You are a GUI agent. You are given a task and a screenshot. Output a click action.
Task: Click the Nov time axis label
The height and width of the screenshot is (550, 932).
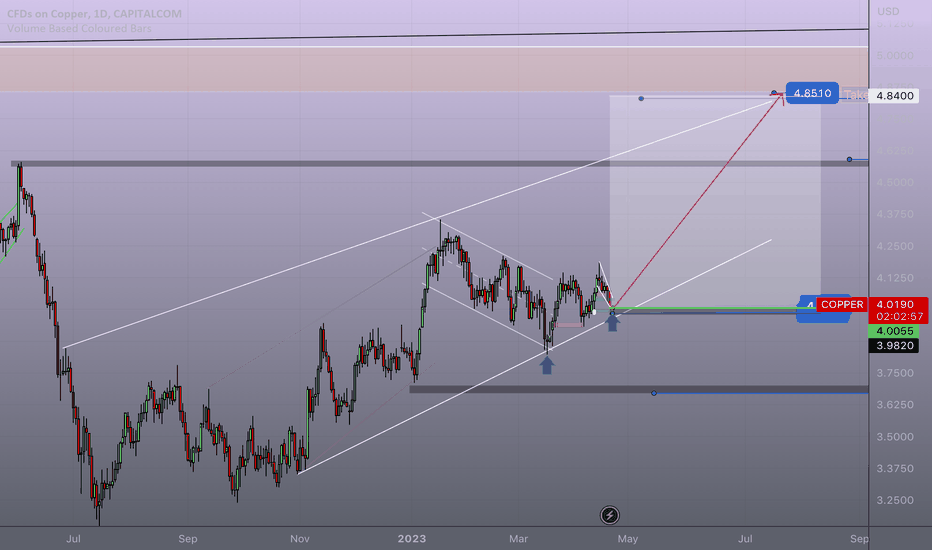300,539
